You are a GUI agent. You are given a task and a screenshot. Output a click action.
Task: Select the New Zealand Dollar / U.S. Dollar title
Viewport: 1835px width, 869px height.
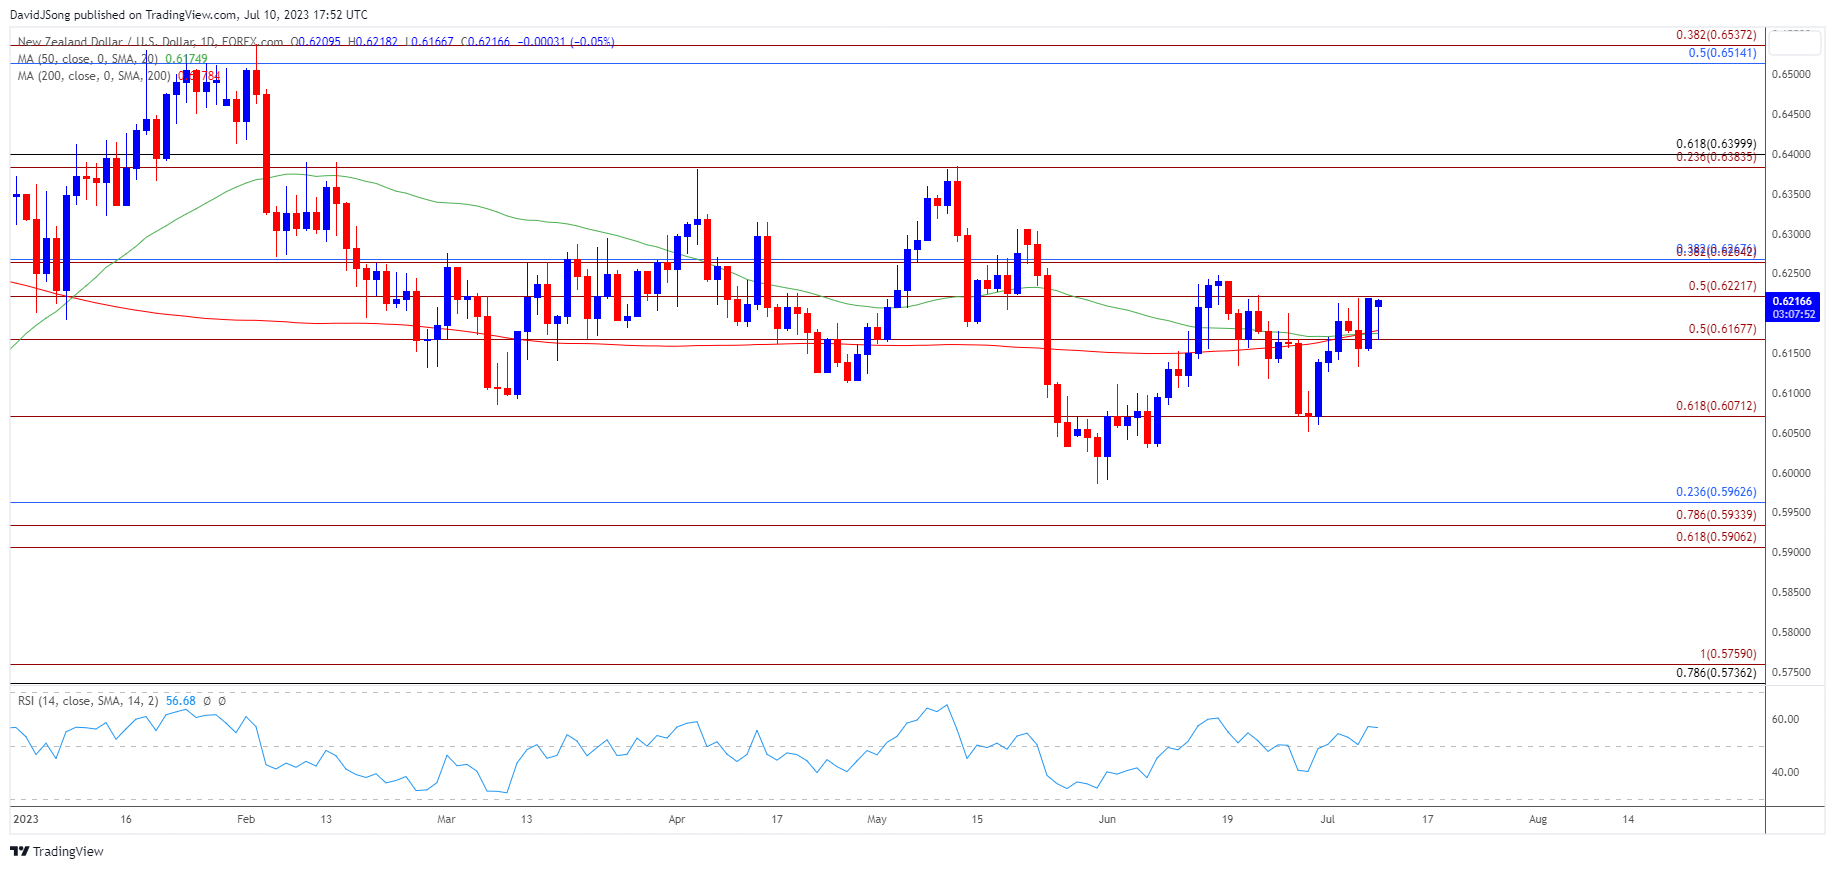coord(150,42)
